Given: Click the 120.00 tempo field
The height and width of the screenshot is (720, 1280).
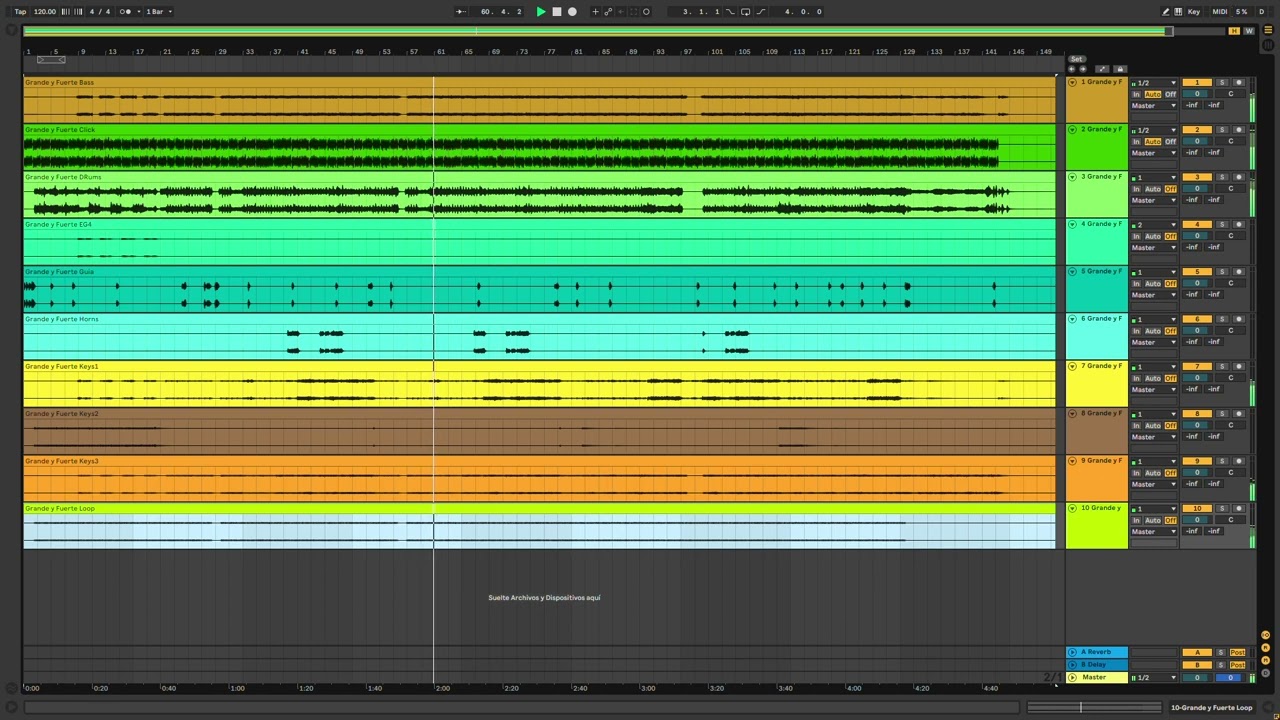Looking at the screenshot, I should point(45,12).
